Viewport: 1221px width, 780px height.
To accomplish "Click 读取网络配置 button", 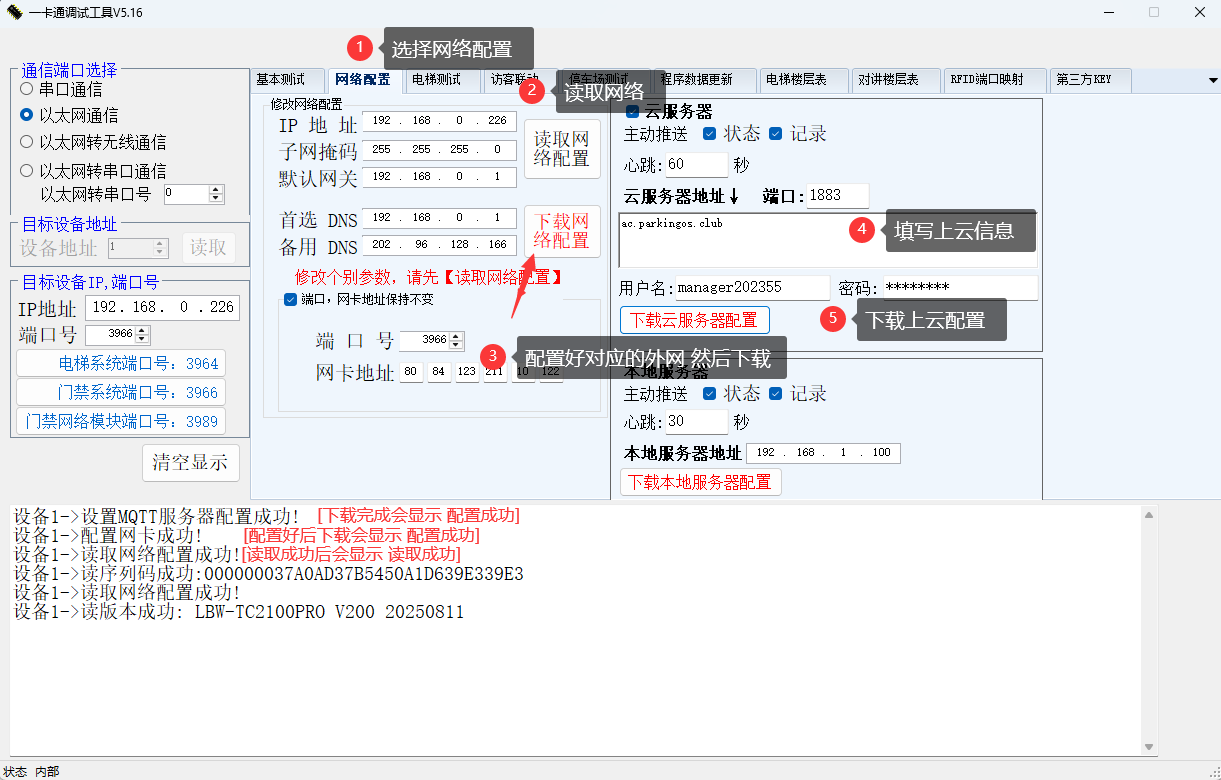I will [x=562, y=149].
